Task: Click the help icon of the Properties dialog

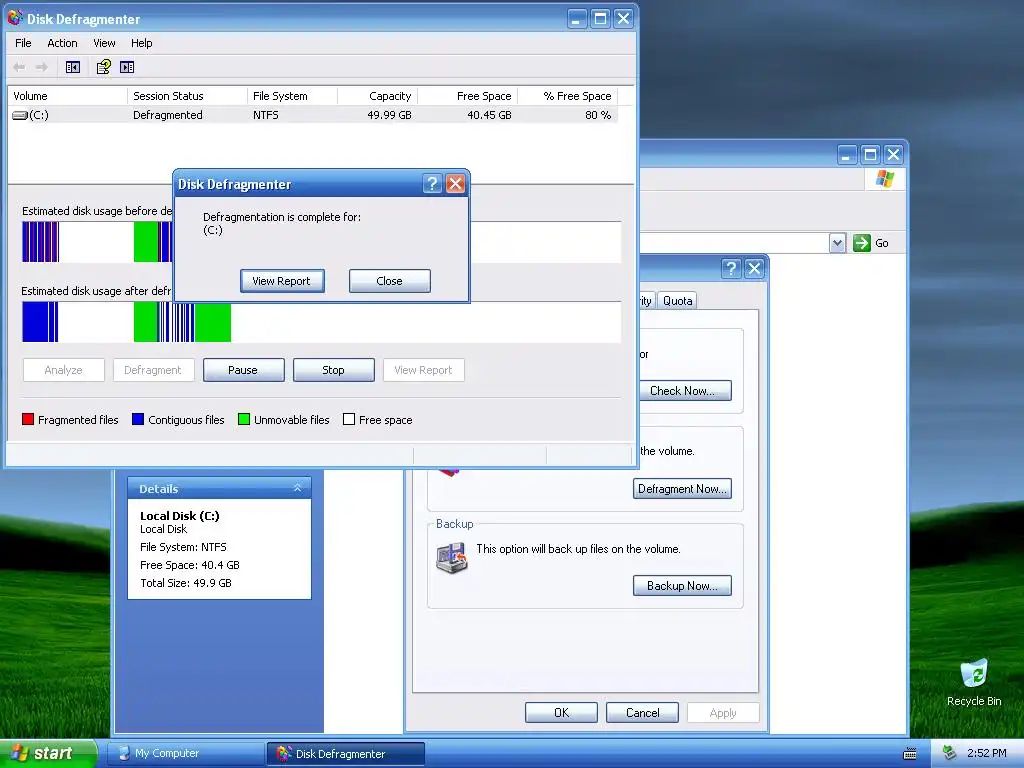Action: 731,268
